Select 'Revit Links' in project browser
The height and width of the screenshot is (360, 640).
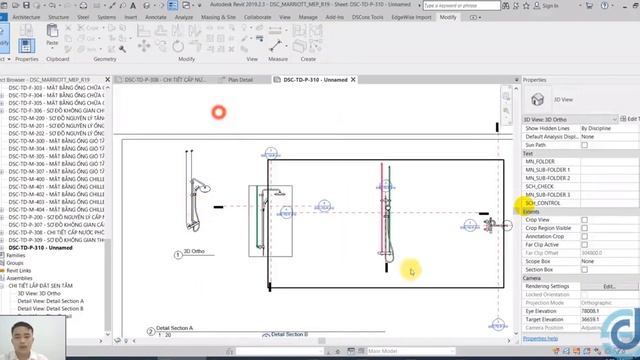pos(19,271)
